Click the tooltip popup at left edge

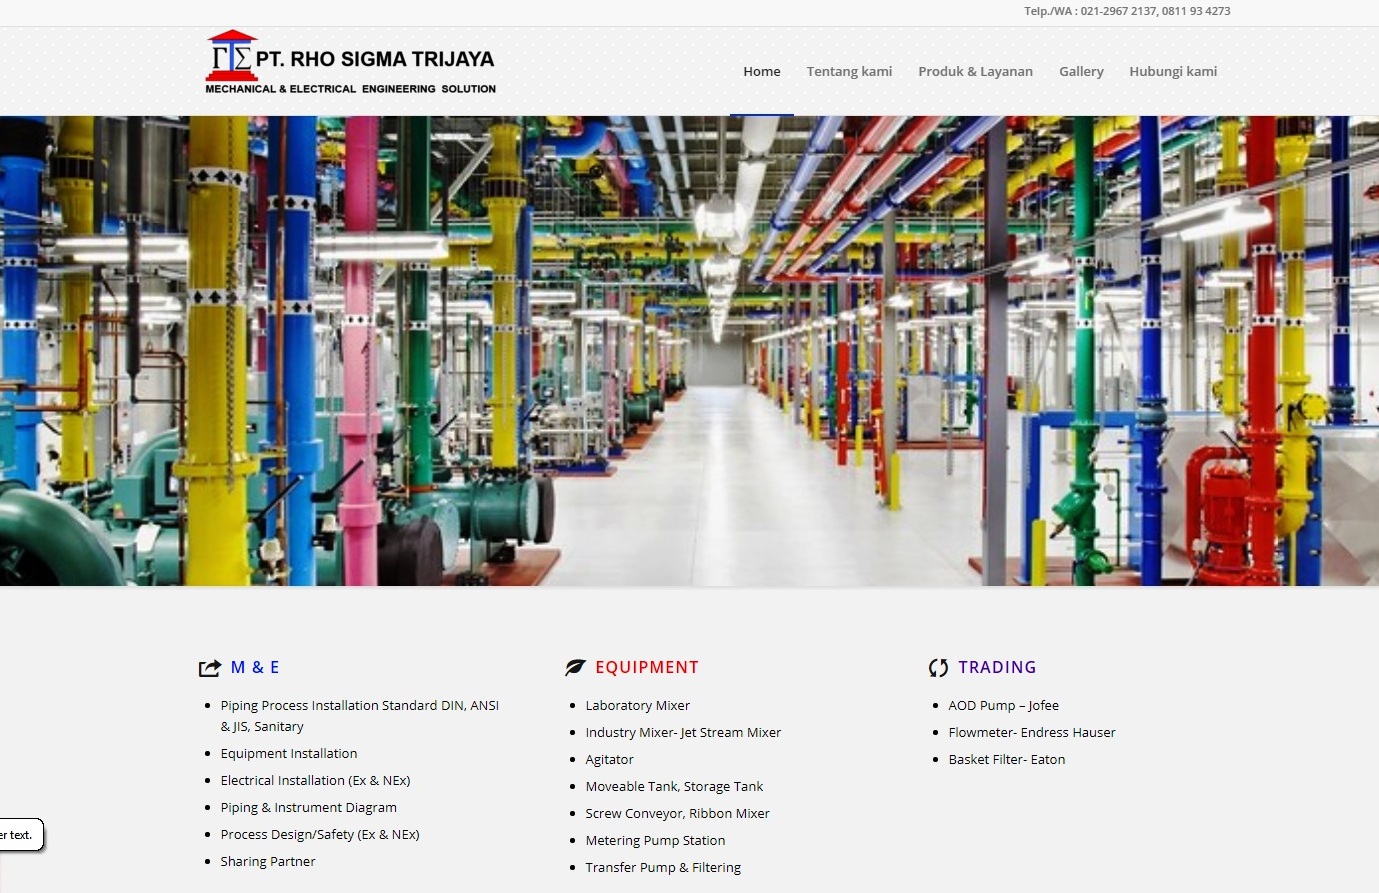19,835
